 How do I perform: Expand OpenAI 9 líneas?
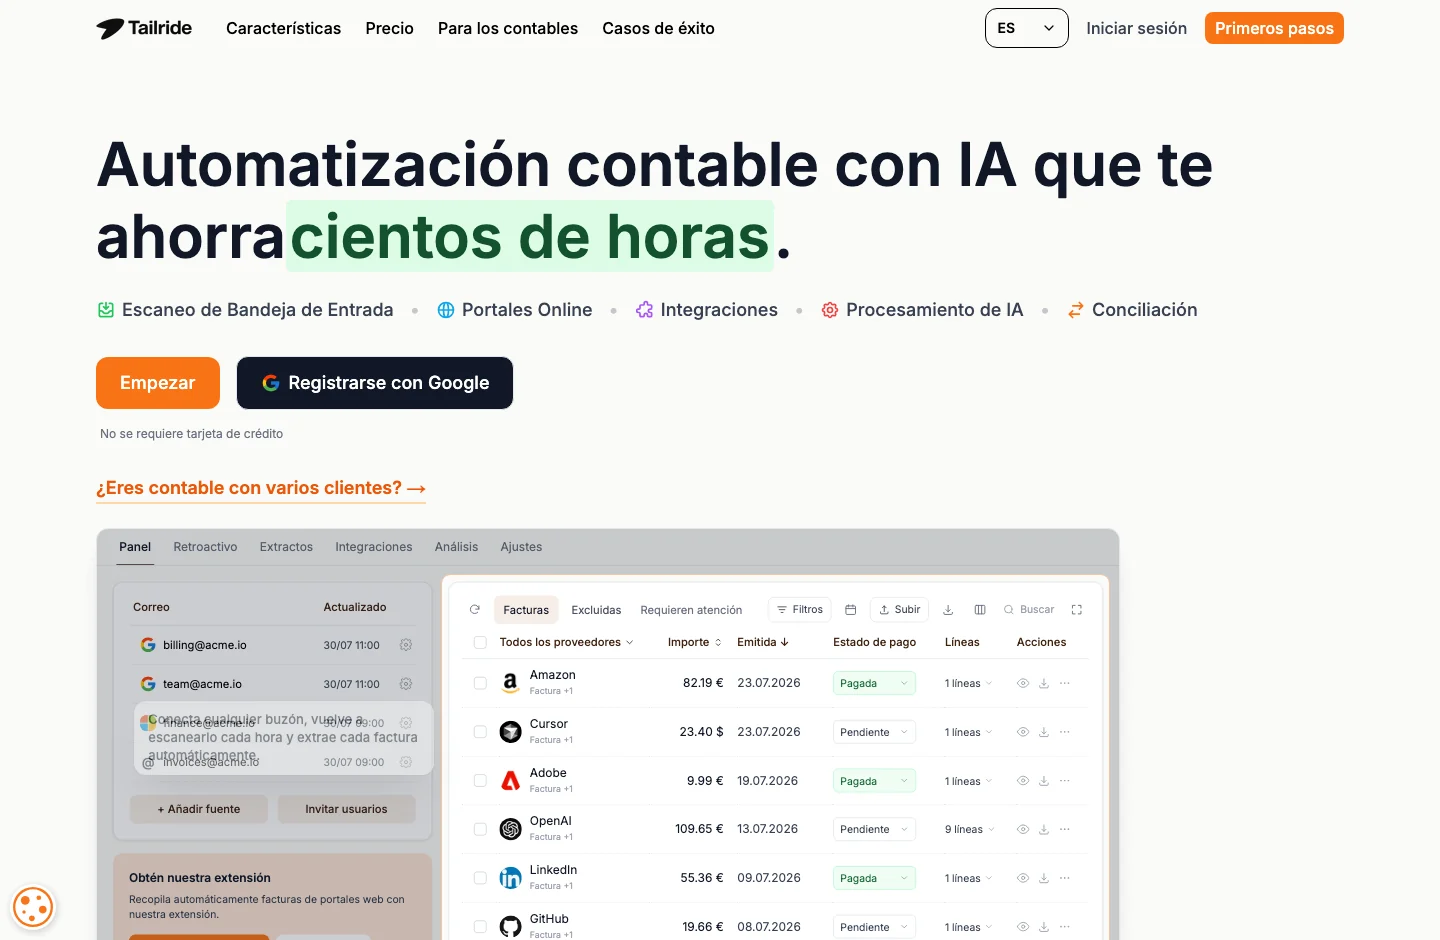coord(969,829)
